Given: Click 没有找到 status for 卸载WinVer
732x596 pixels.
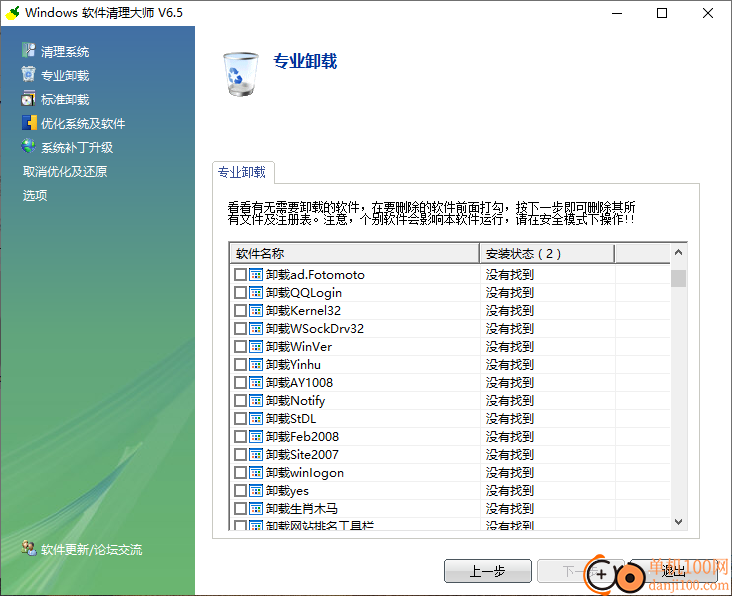Looking at the screenshot, I should pyautogui.click(x=510, y=347).
